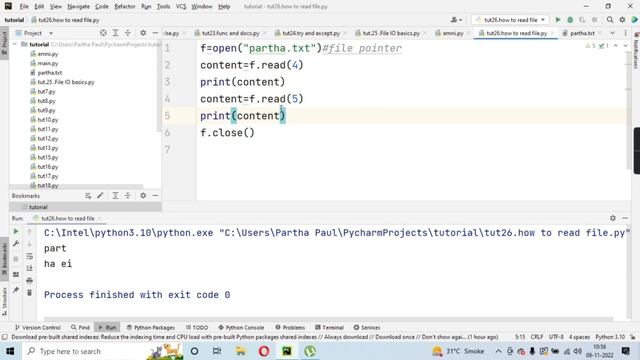
Task: Collapse the tutorial project root folder
Action: point(15,44)
